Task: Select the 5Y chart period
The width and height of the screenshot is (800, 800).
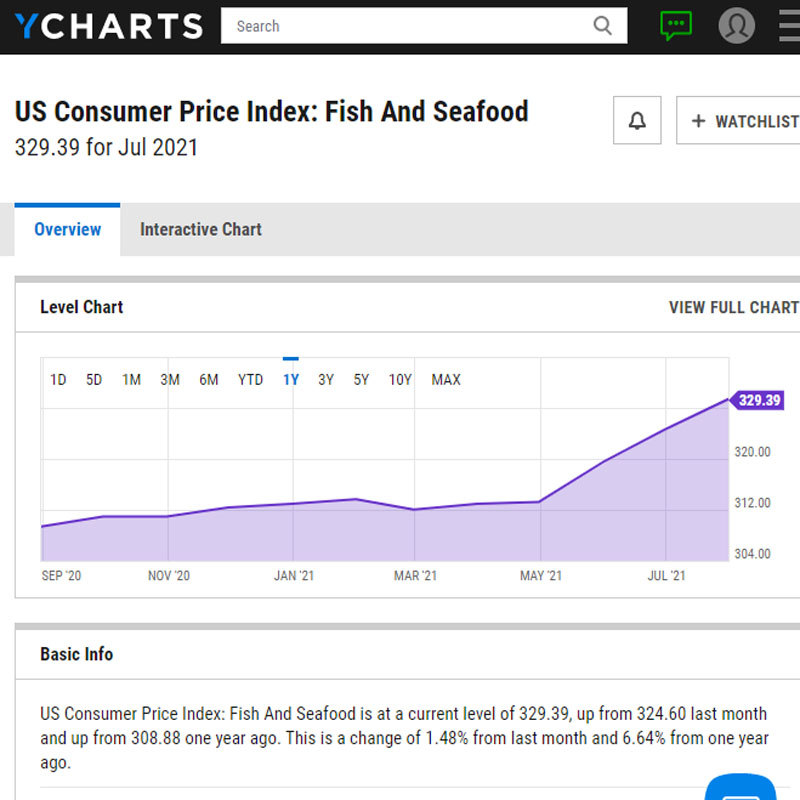Action: pos(361,379)
